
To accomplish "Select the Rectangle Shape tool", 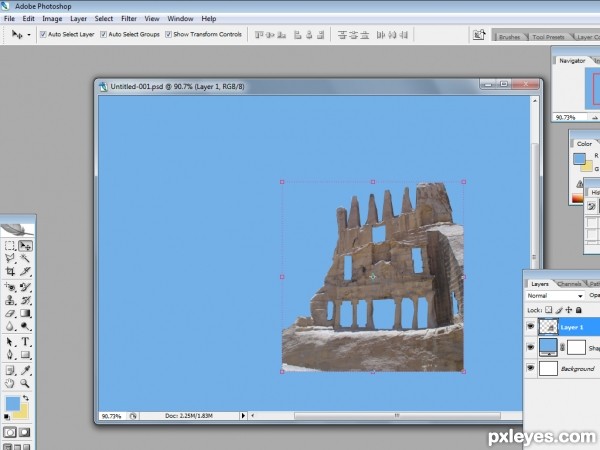I will (x=25, y=355).
